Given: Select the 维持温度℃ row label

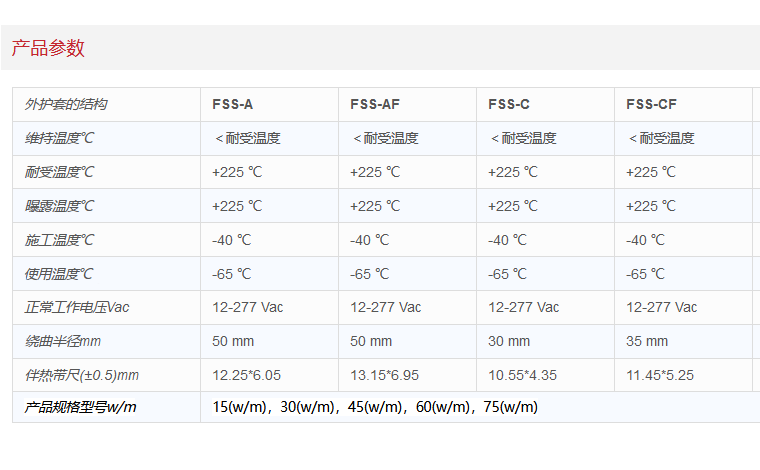Looking at the screenshot, I should tap(60, 138).
